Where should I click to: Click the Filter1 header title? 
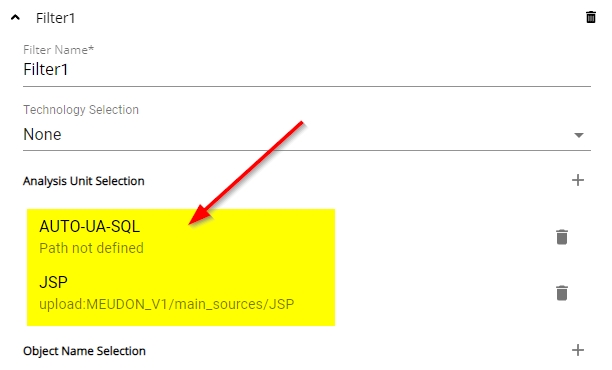55,18
